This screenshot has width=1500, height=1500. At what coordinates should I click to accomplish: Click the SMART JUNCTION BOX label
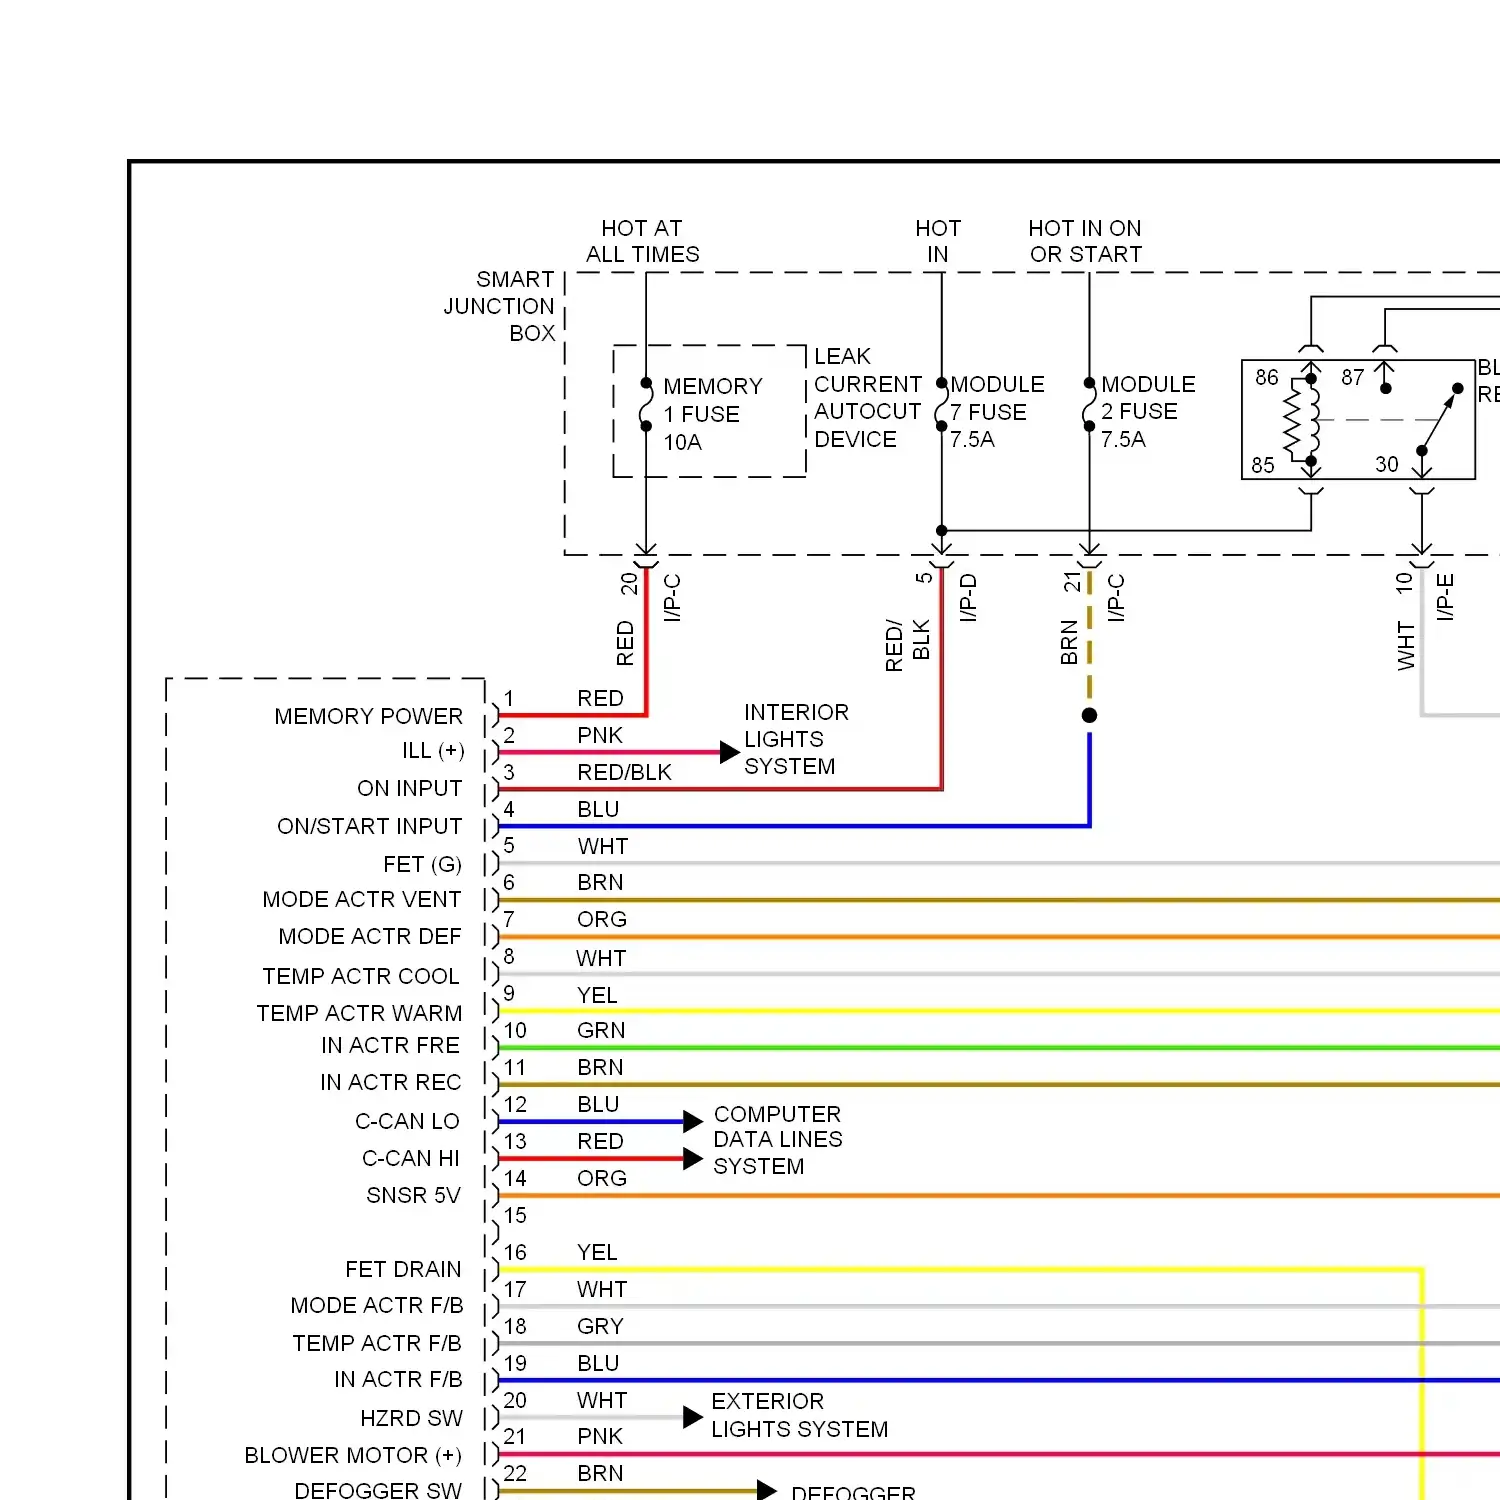coord(499,306)
